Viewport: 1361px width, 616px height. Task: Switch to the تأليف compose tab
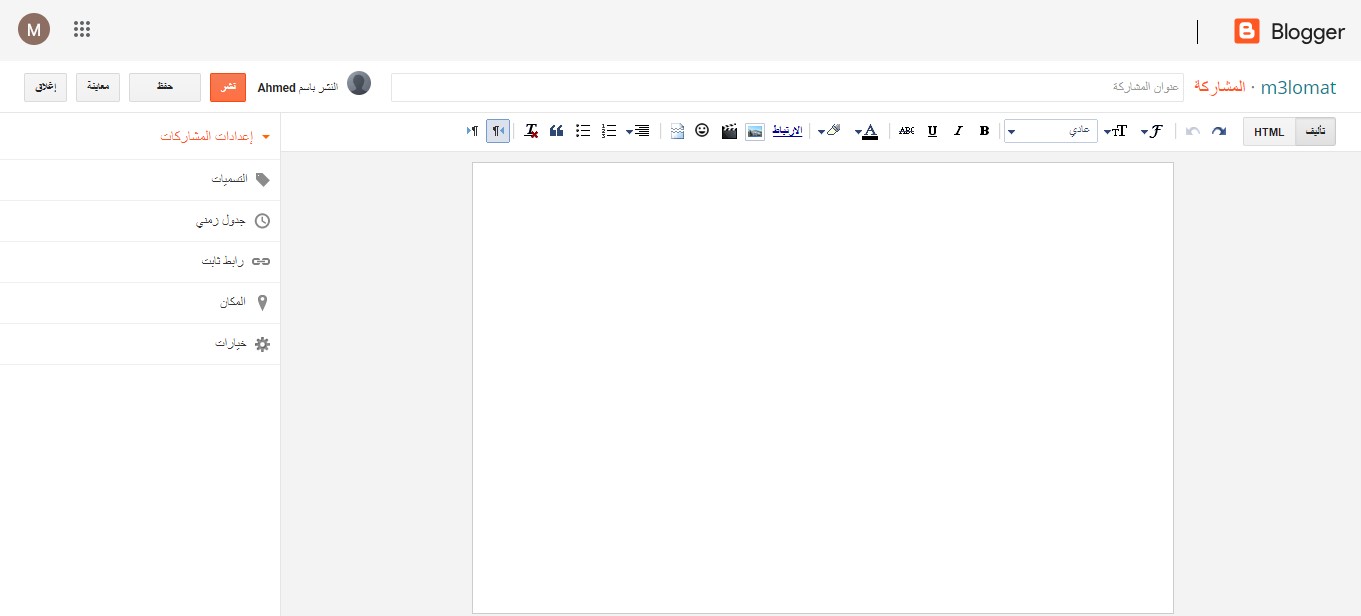click(x=1315, y=132)
